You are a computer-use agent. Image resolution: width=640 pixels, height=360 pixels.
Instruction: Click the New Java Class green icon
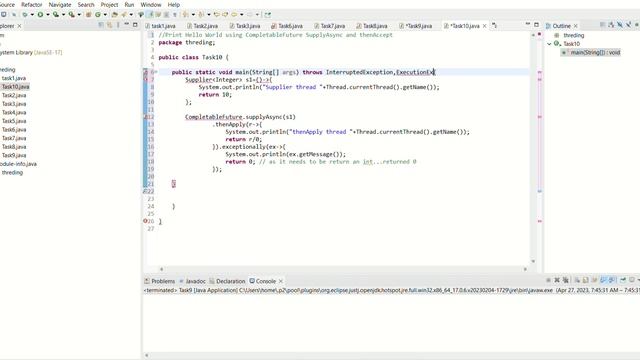click(x=98, y=15)
